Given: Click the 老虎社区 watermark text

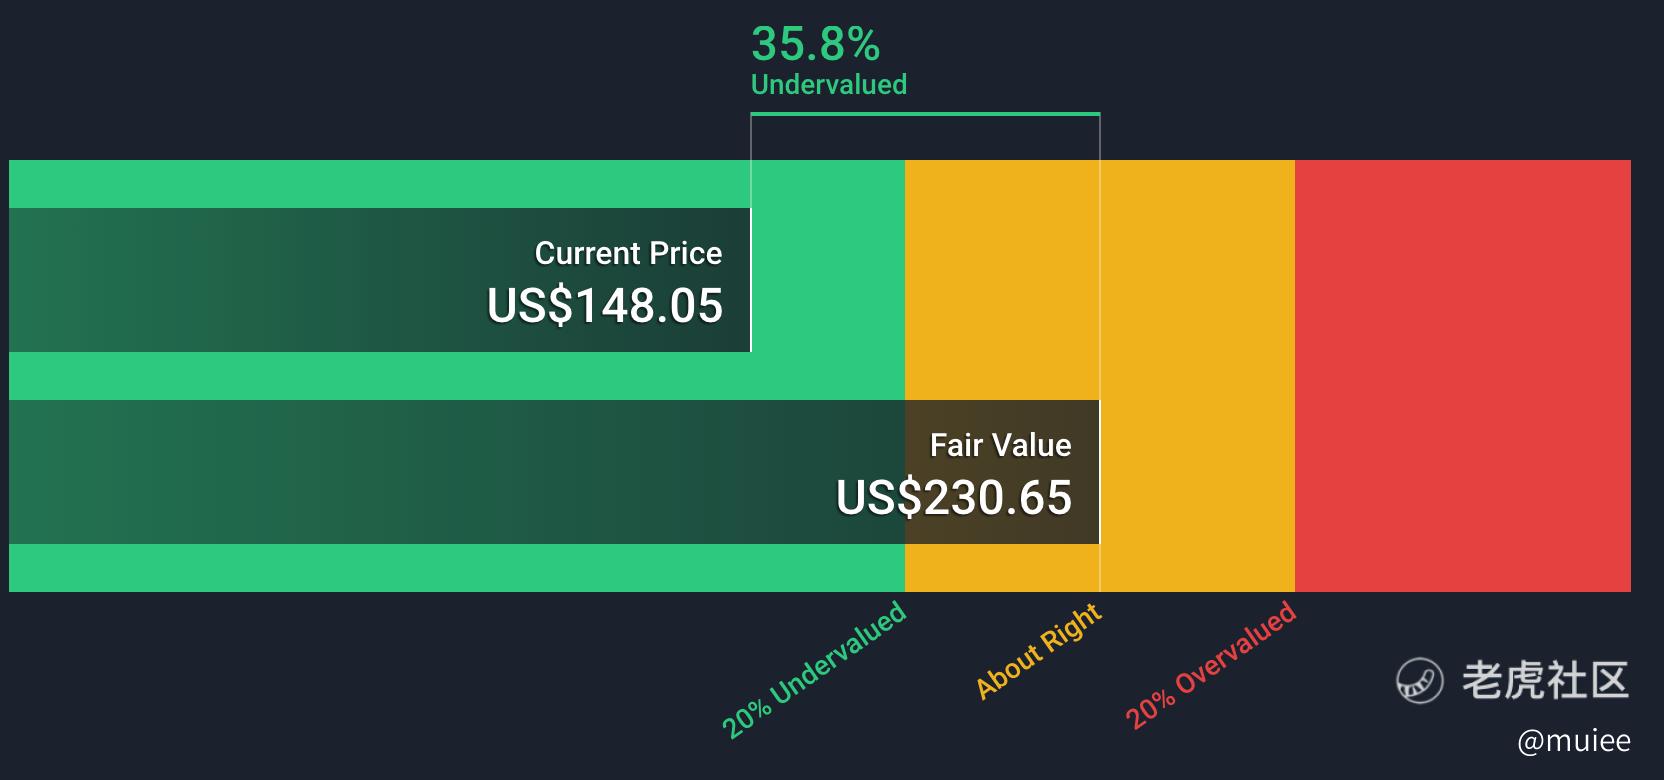Looking at the screenshot, I should (1545, 680).
